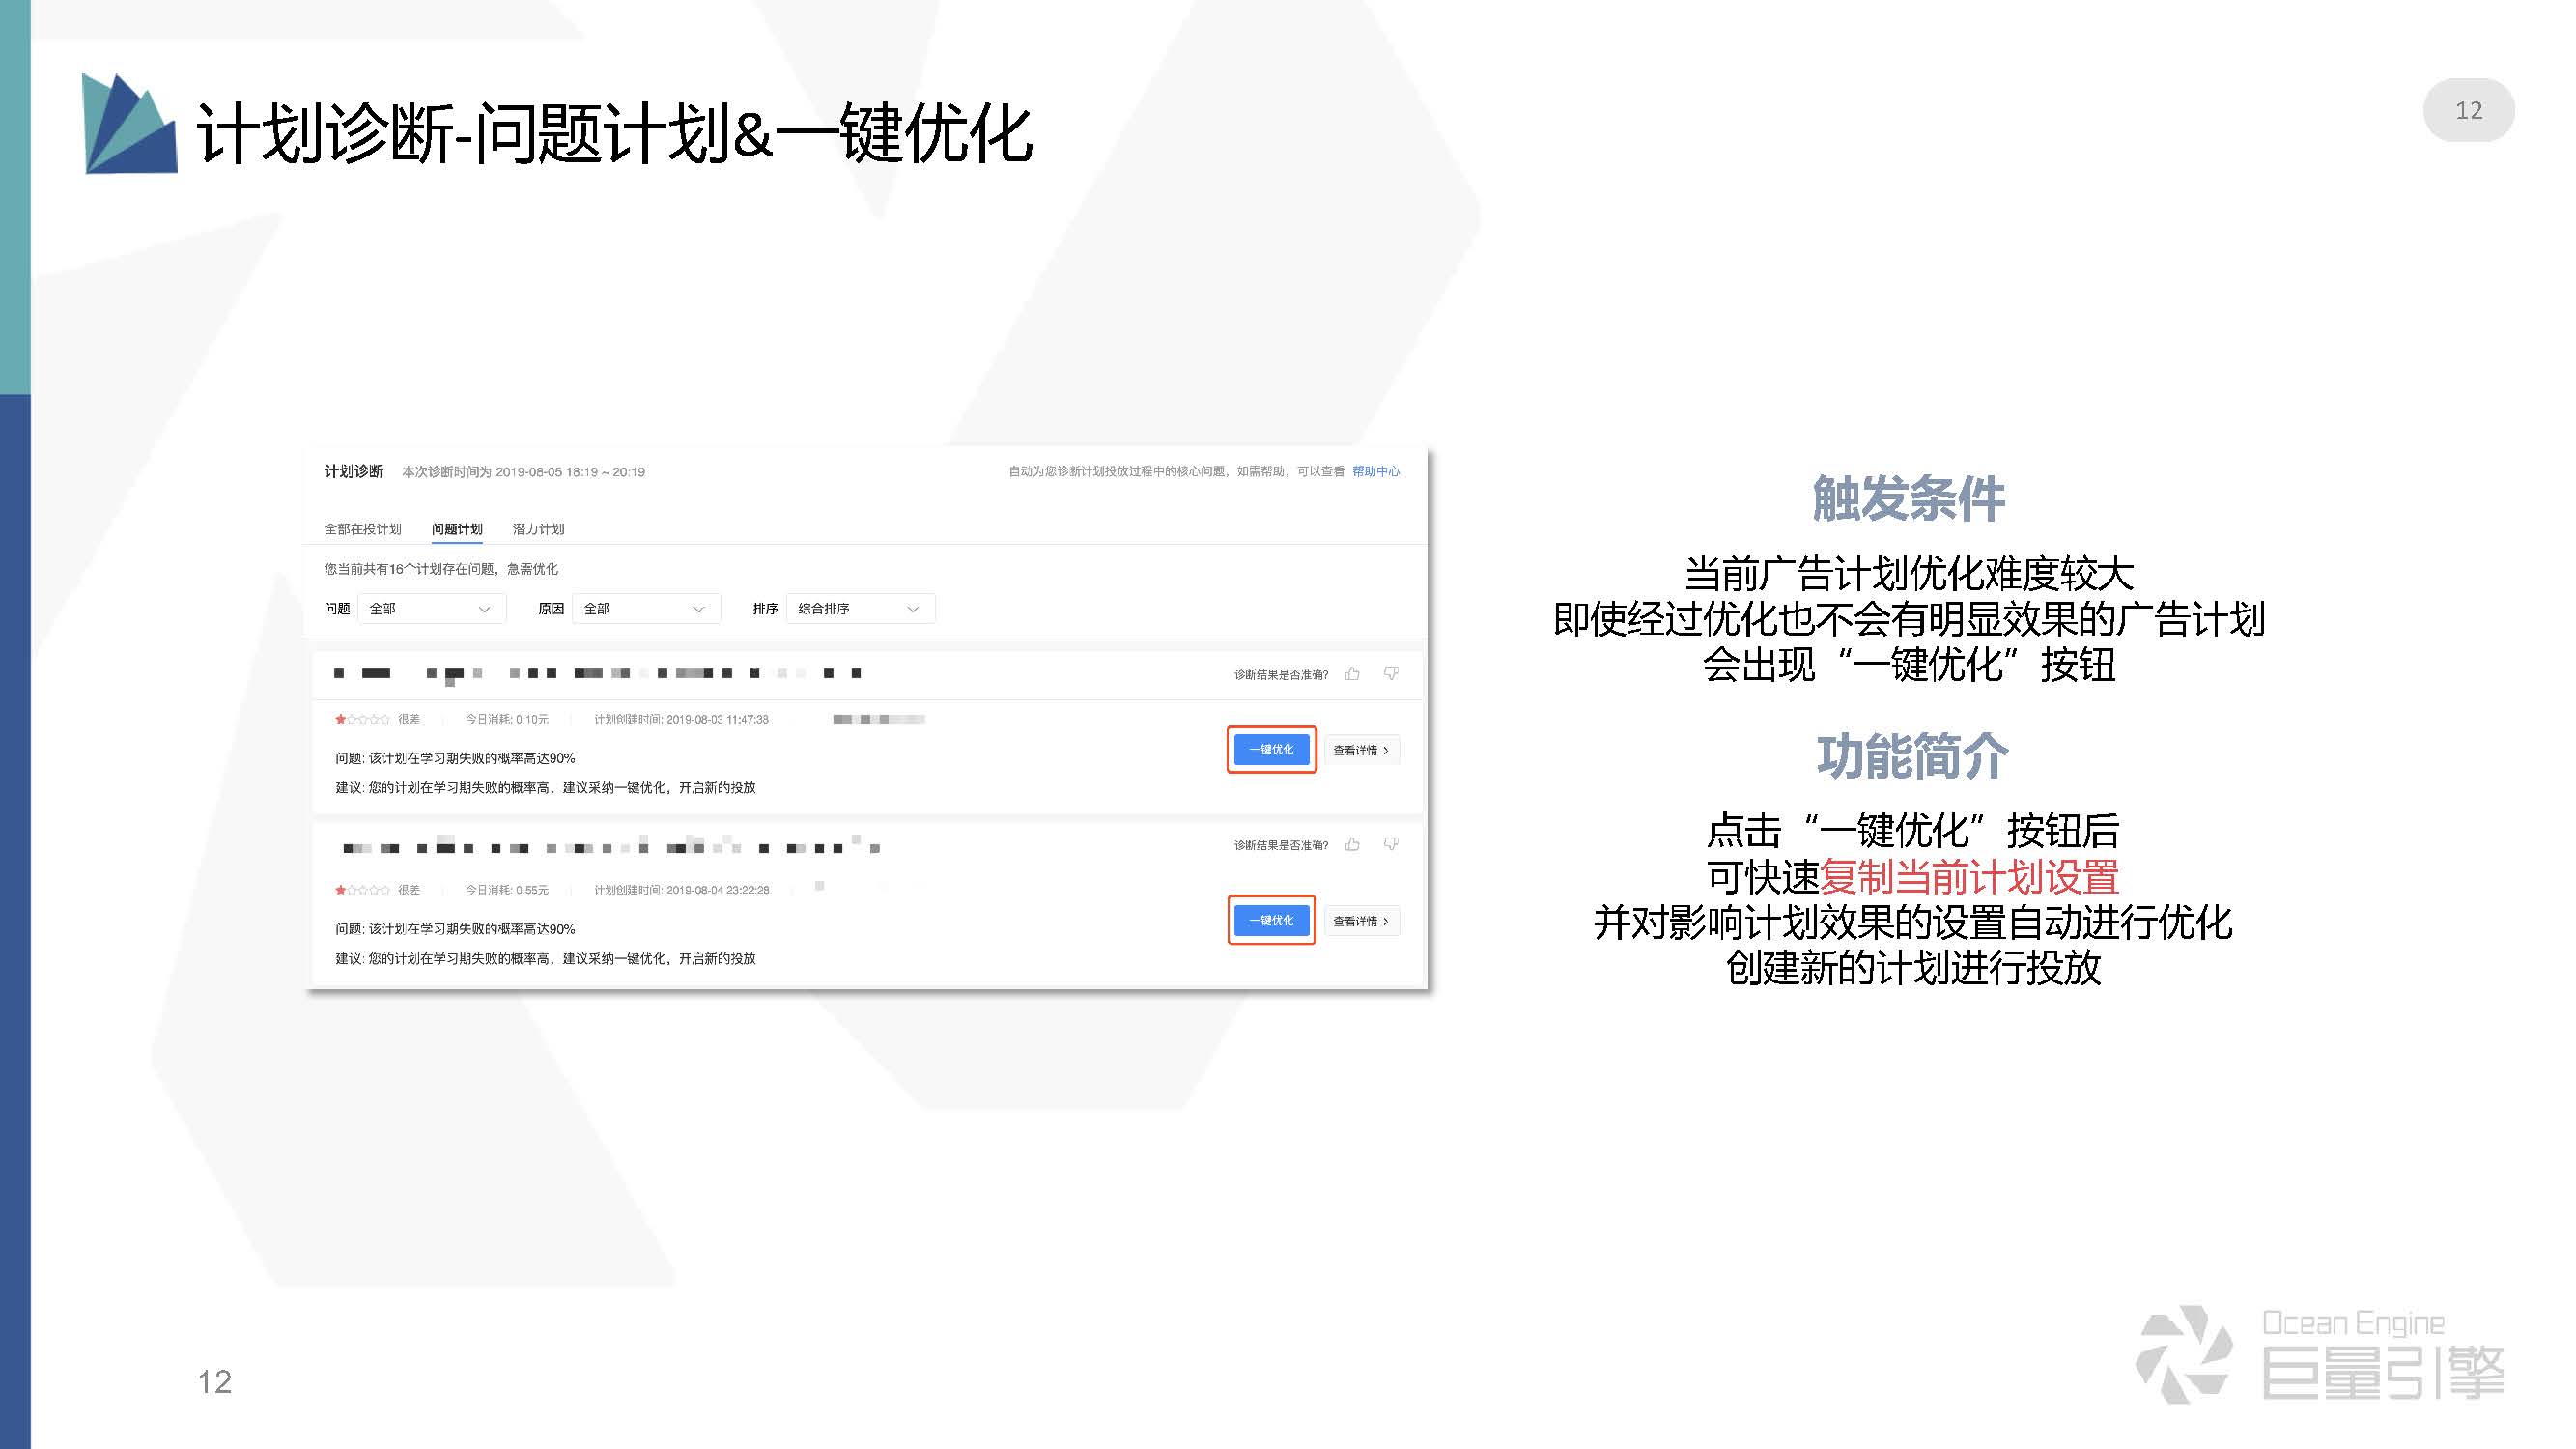Image resolution: width=2576 pixels, height=1449 pixels.
Task: Click star rating of first plan
Action: click(x=362, y=719)
